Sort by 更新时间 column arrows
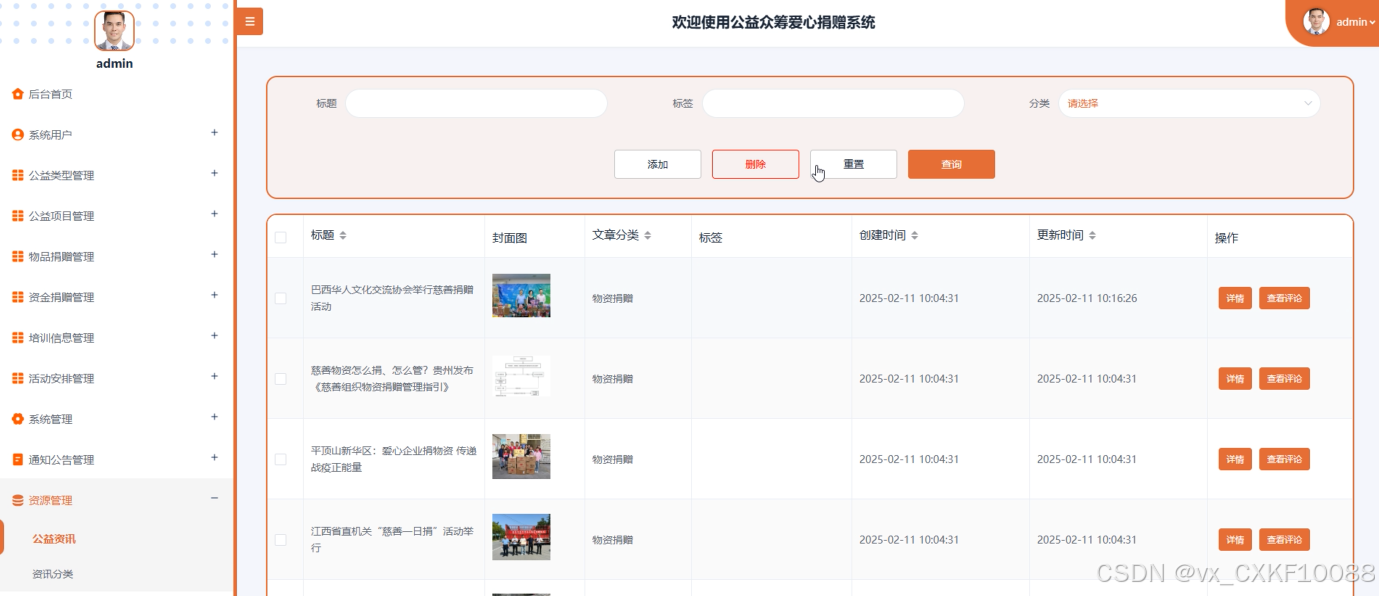The image size is (1379, 596). 1092,235
